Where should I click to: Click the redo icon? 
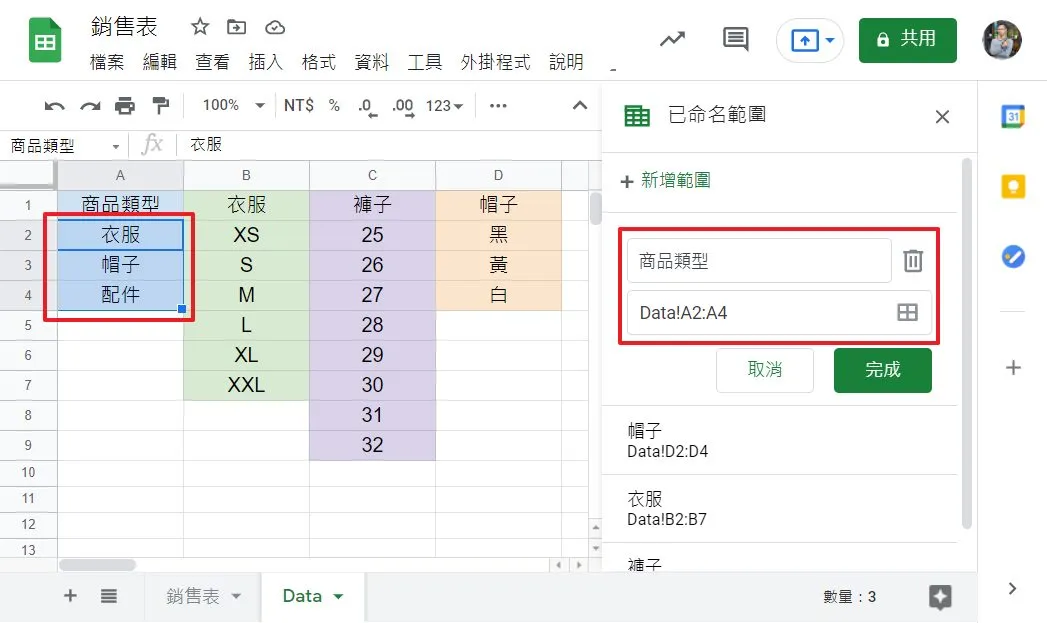90,106
